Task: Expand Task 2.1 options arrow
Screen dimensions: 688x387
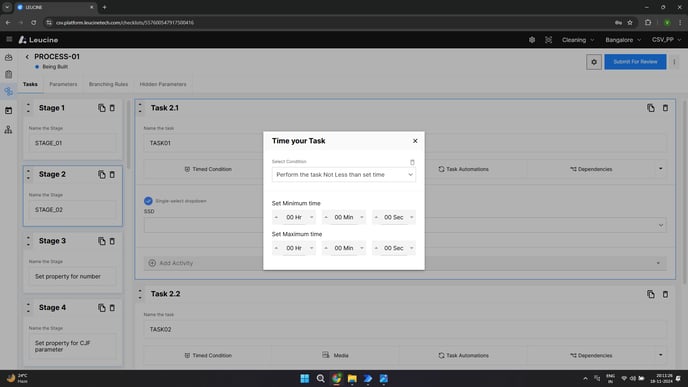Action: 660,169
